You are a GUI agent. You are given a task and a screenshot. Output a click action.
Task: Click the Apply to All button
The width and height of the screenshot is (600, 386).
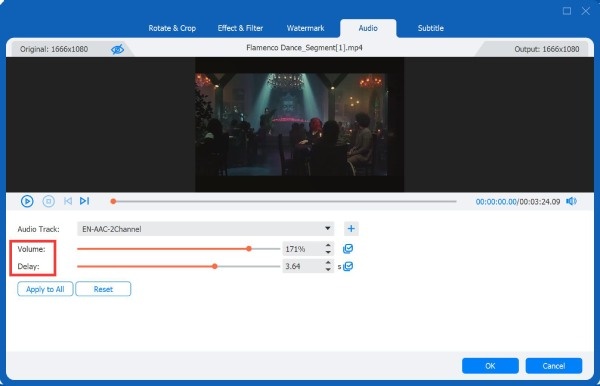tap(45, 289)
